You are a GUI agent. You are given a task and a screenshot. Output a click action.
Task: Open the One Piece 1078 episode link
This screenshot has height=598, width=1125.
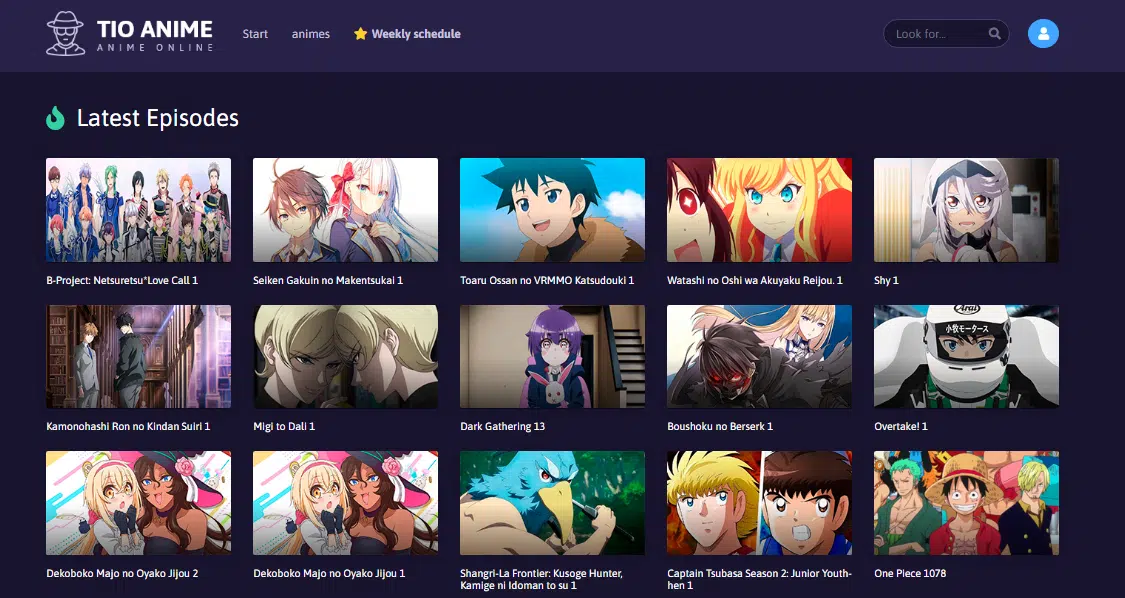click(911, 573)
